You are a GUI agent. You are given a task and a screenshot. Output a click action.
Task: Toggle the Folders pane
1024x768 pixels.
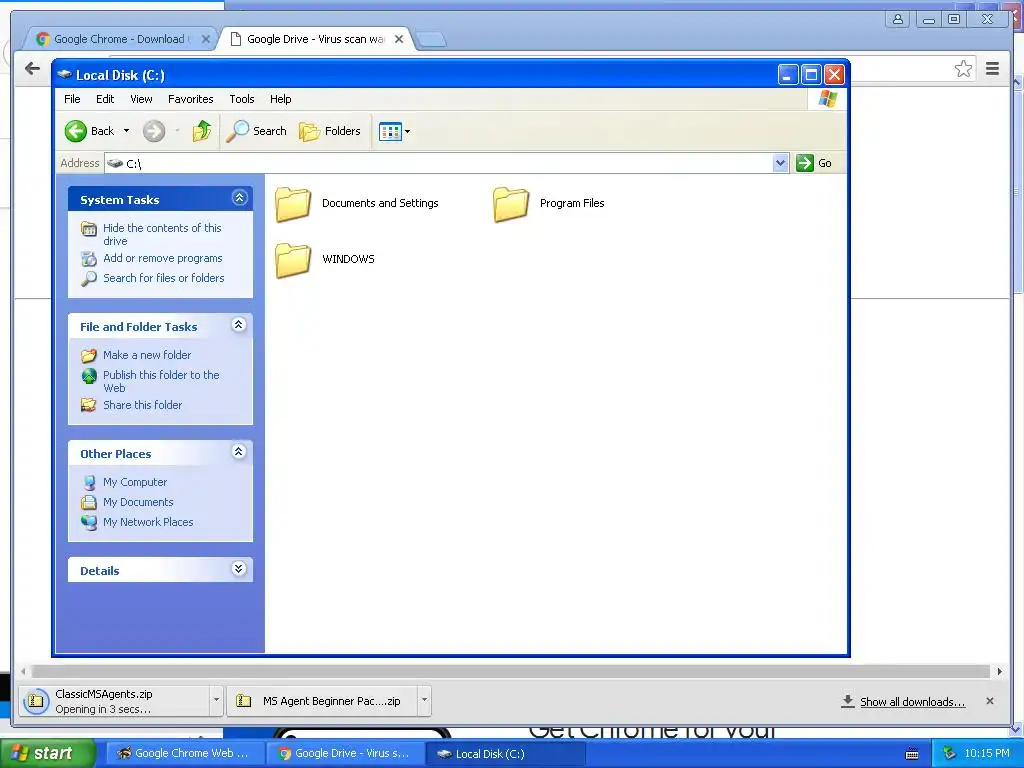point(330,131)
